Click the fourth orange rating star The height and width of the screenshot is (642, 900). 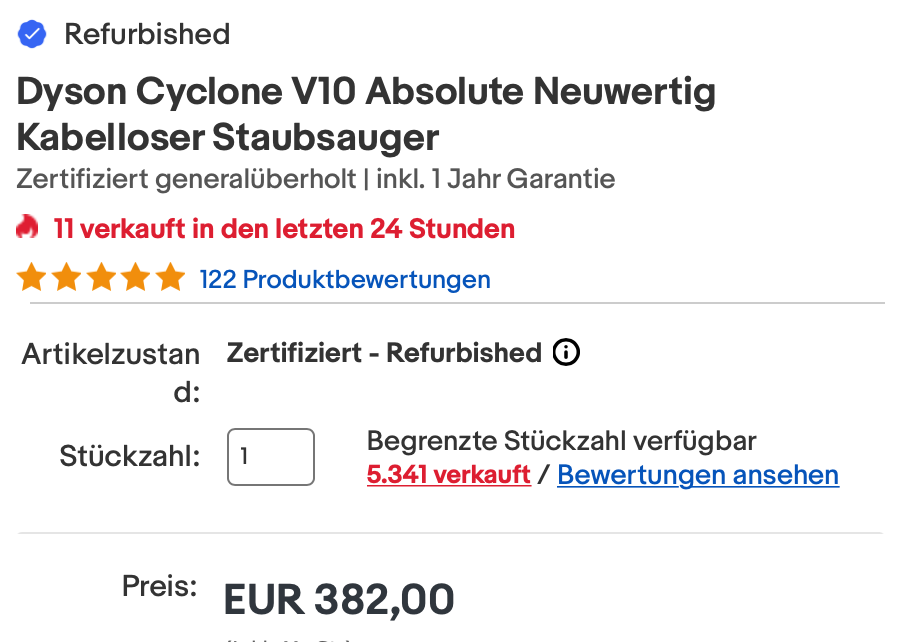tap(136, 278)
